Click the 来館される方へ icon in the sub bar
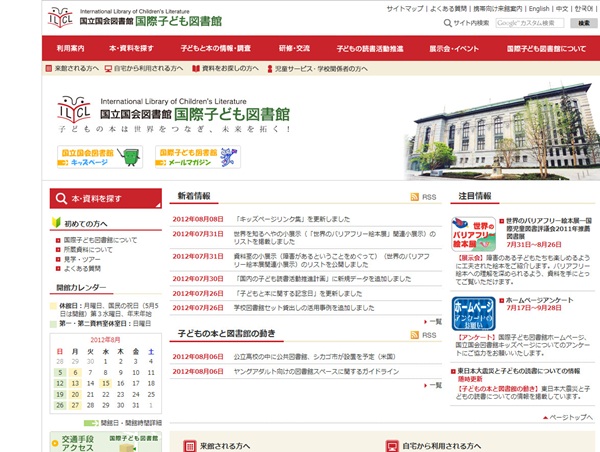Screen dimensions: 600x452 tap(49, 69)
